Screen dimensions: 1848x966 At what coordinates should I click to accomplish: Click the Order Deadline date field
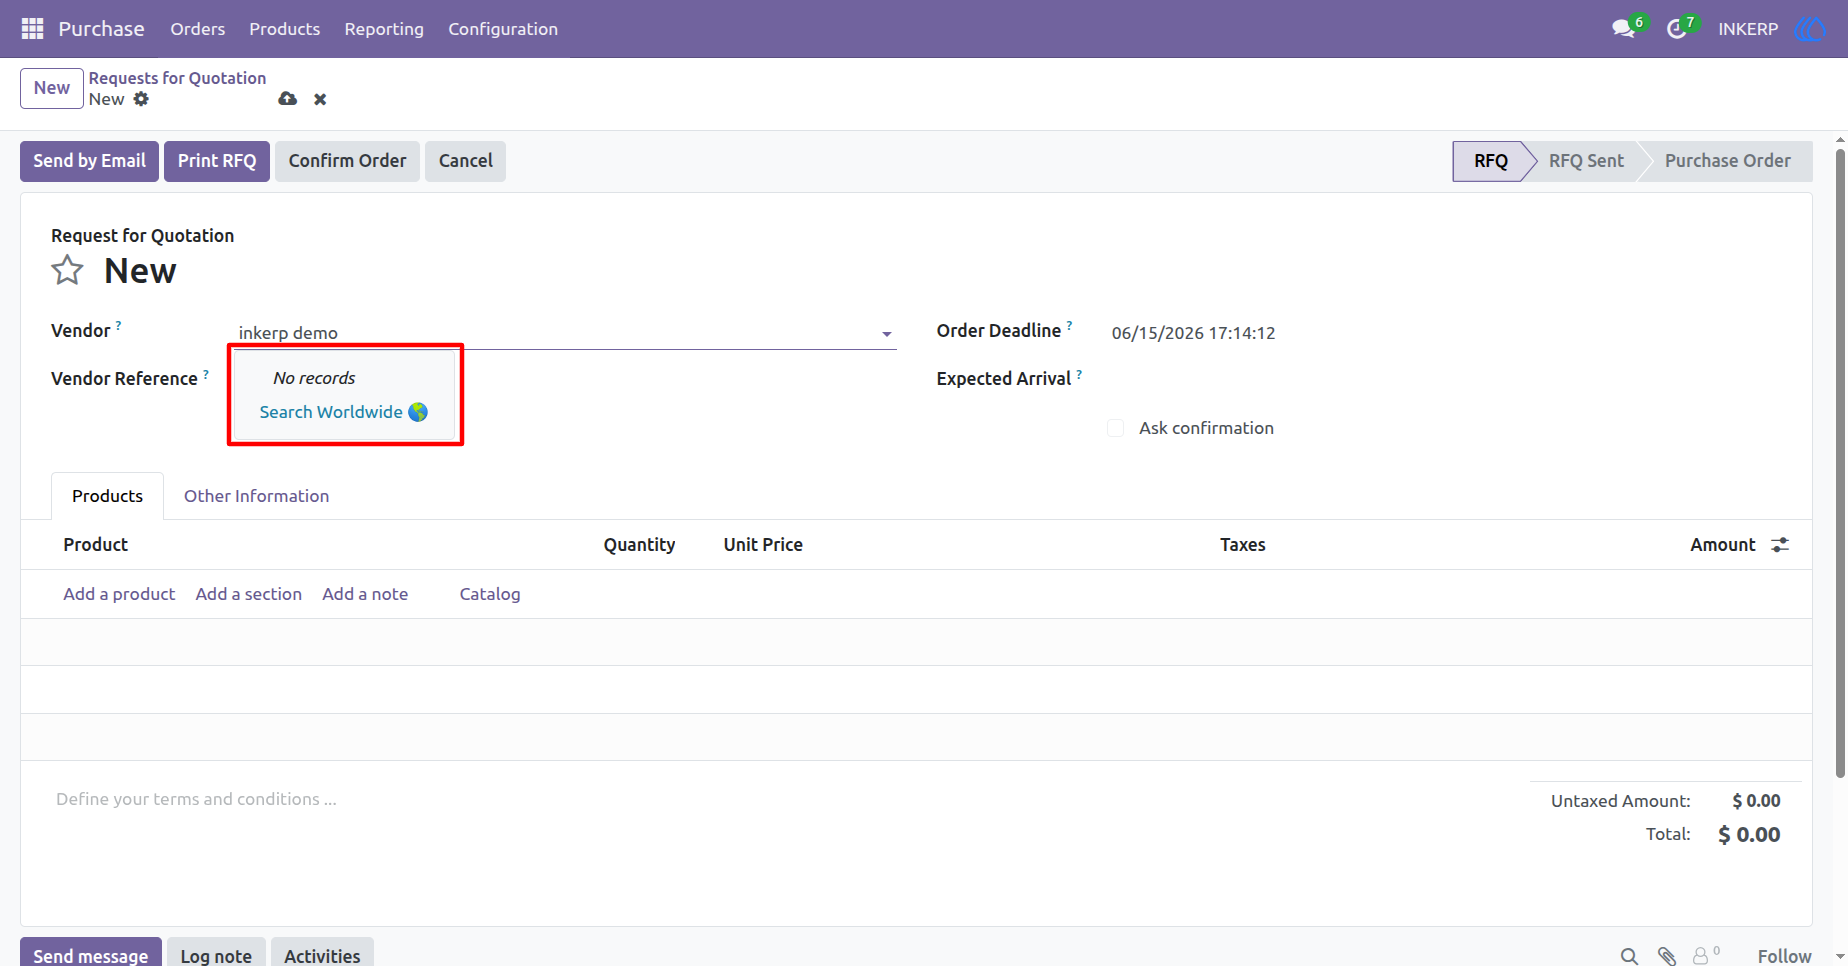coord(1193,333)
